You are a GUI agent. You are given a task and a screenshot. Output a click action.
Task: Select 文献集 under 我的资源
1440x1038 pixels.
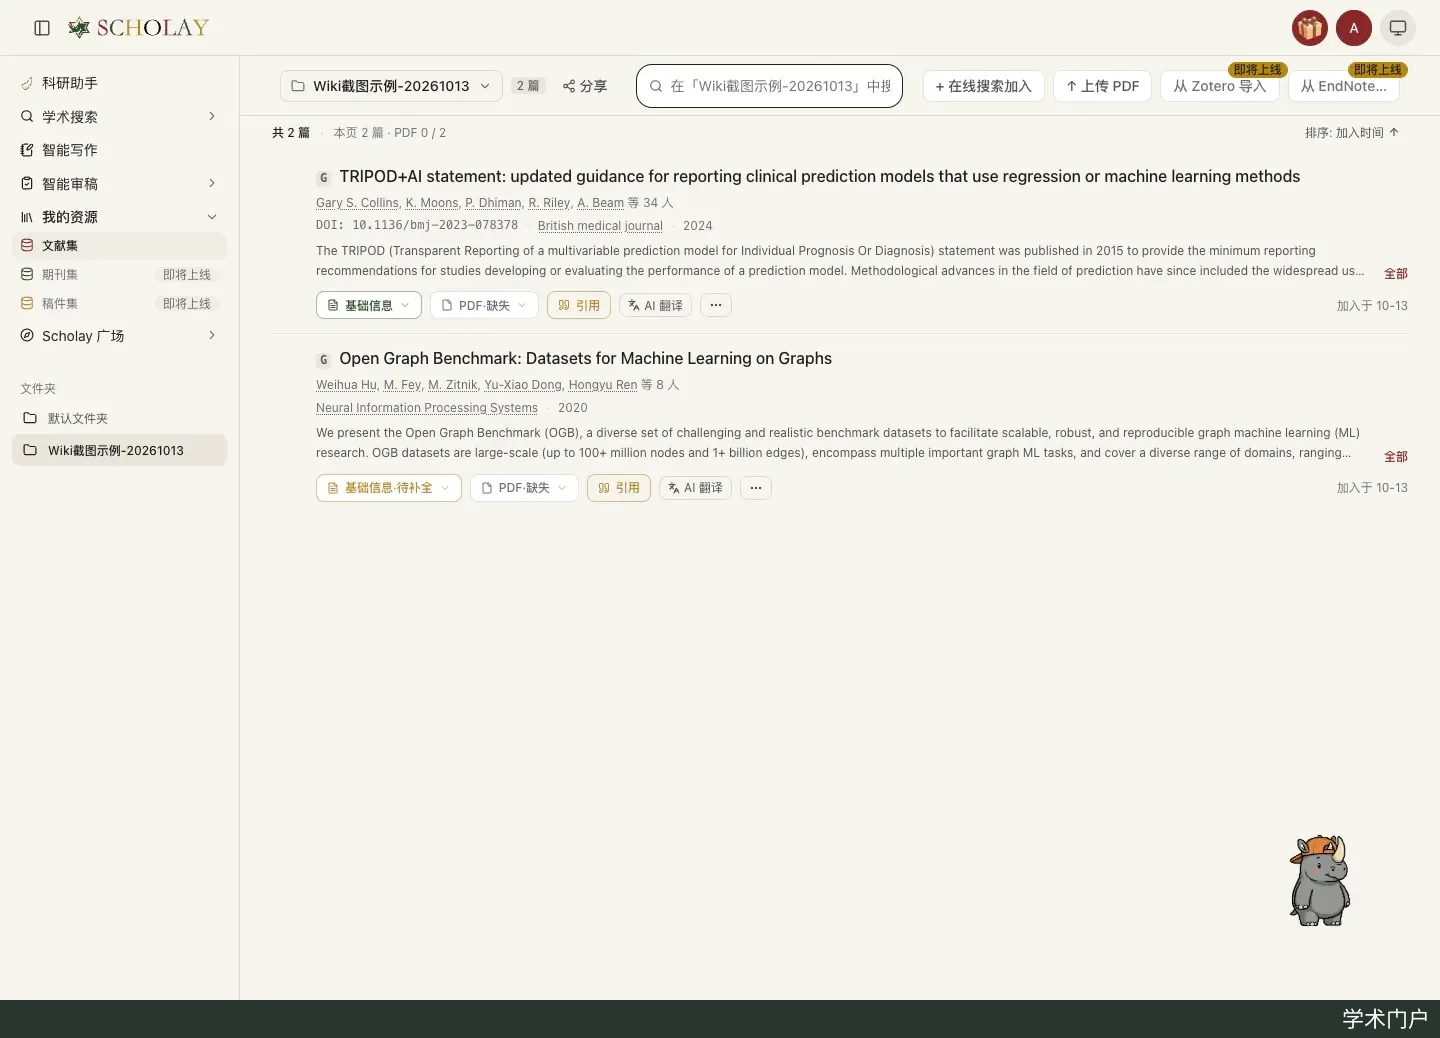(x=120, y=245)
